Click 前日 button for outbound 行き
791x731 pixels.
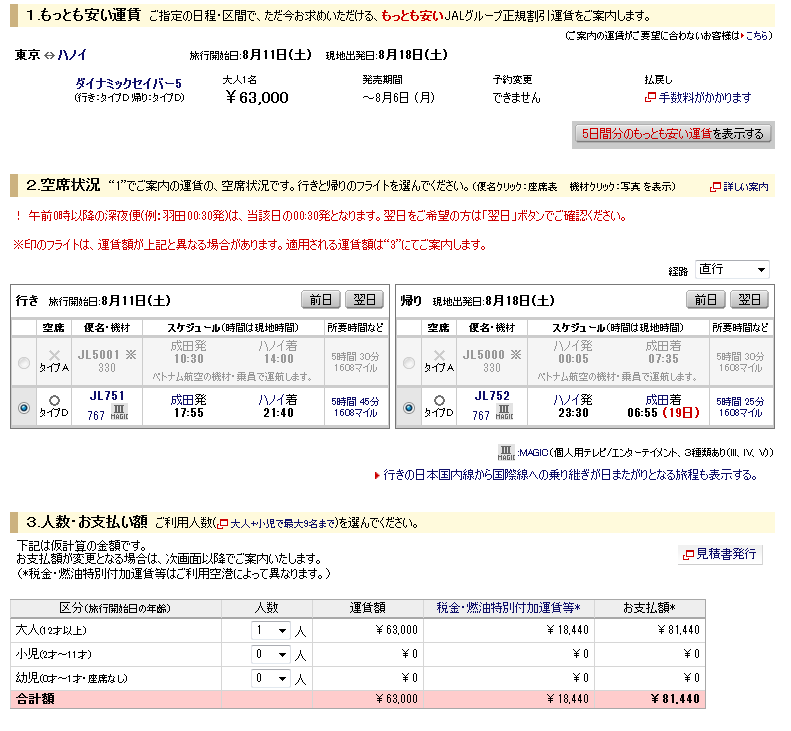pos(321,300)
